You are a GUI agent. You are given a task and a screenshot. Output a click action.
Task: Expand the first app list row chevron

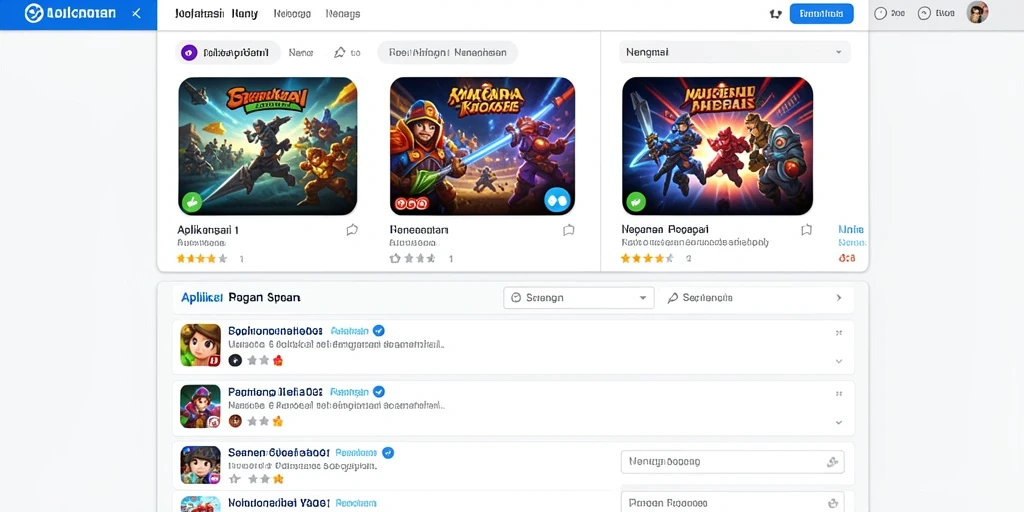point(839,361)
